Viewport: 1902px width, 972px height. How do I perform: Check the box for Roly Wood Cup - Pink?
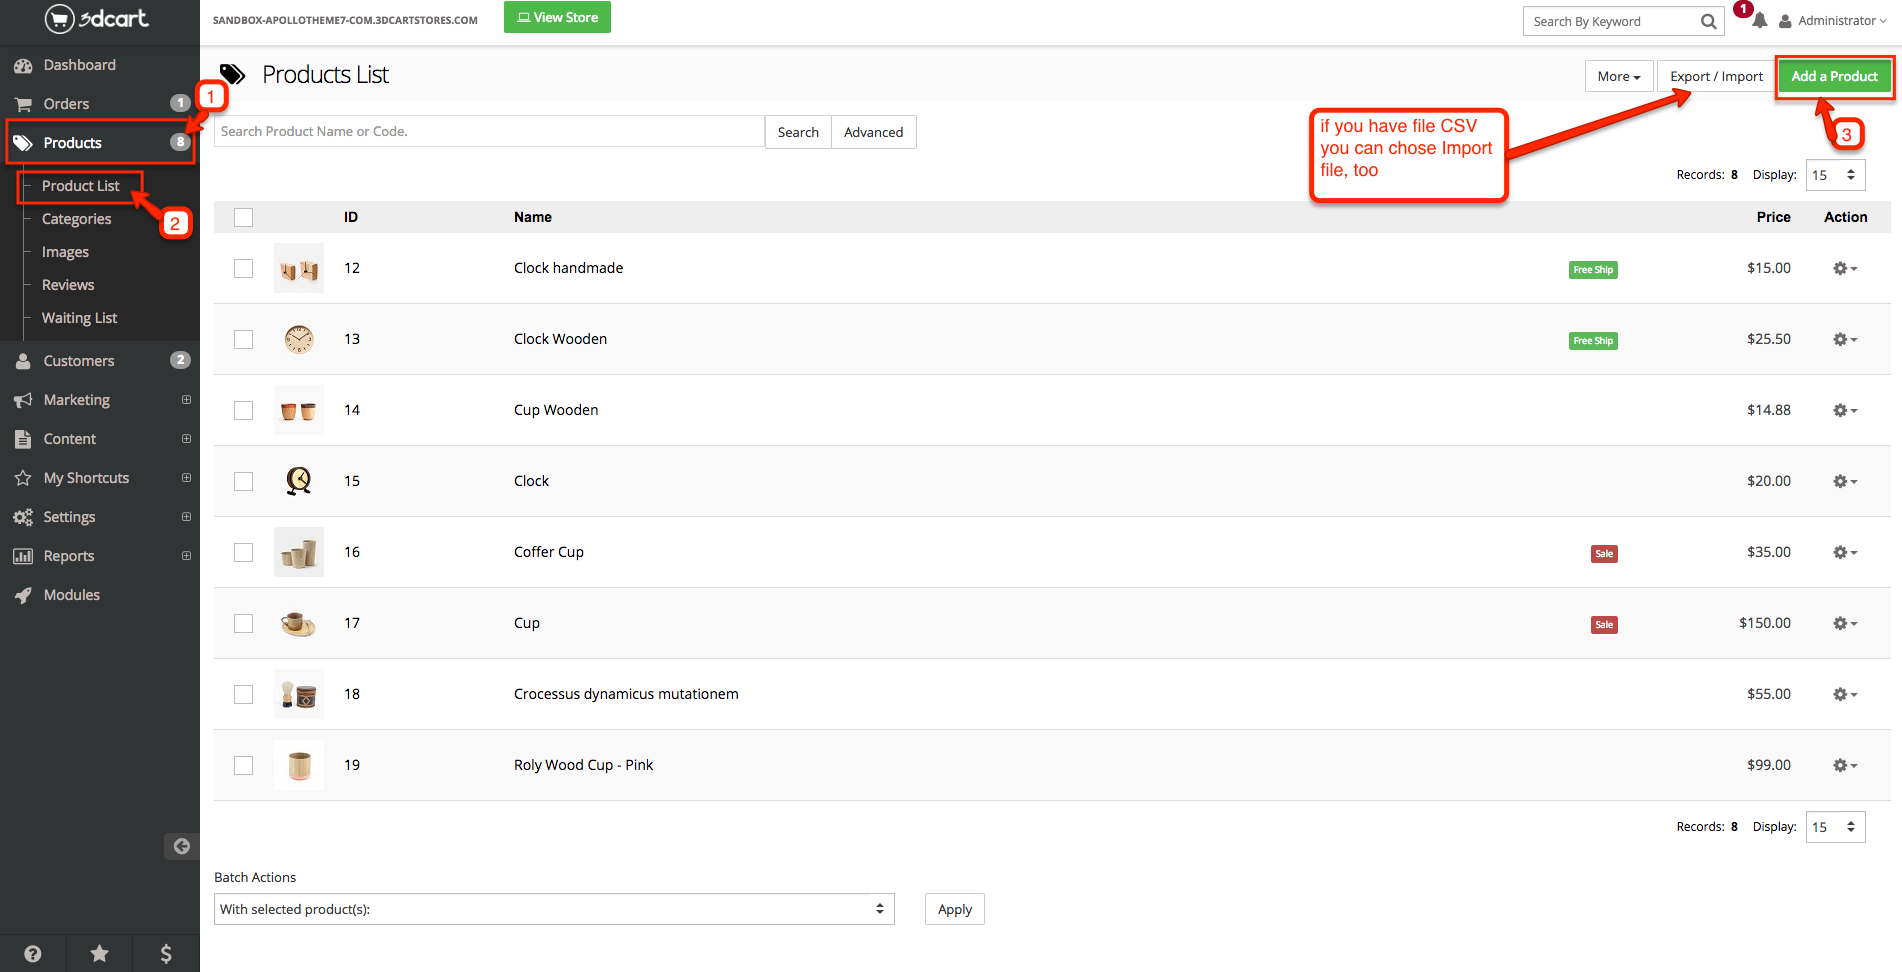243,765
